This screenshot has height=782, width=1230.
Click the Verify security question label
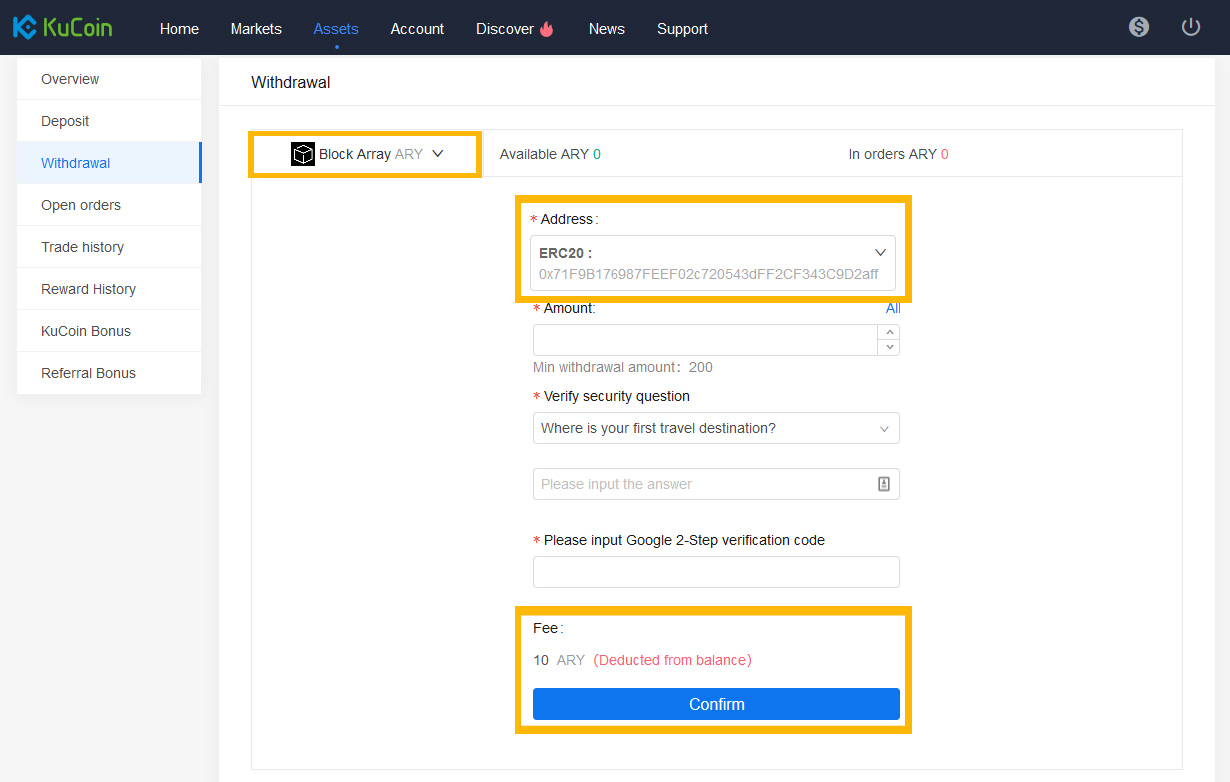pos(617,396)
